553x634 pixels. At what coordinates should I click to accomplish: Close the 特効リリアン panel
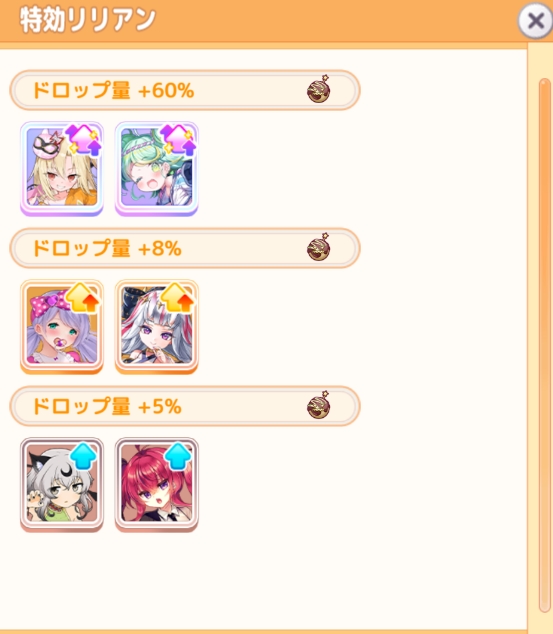pyautogui.click(x=535, y=20)
